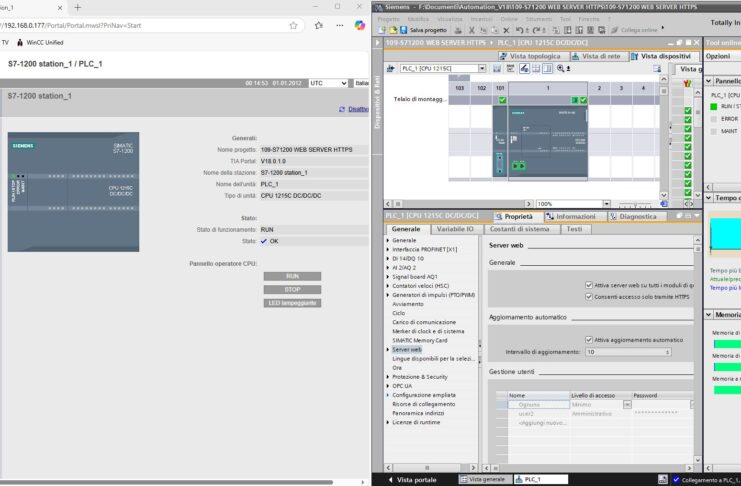Click the WinCC Unified bookmark

[40, 43]
